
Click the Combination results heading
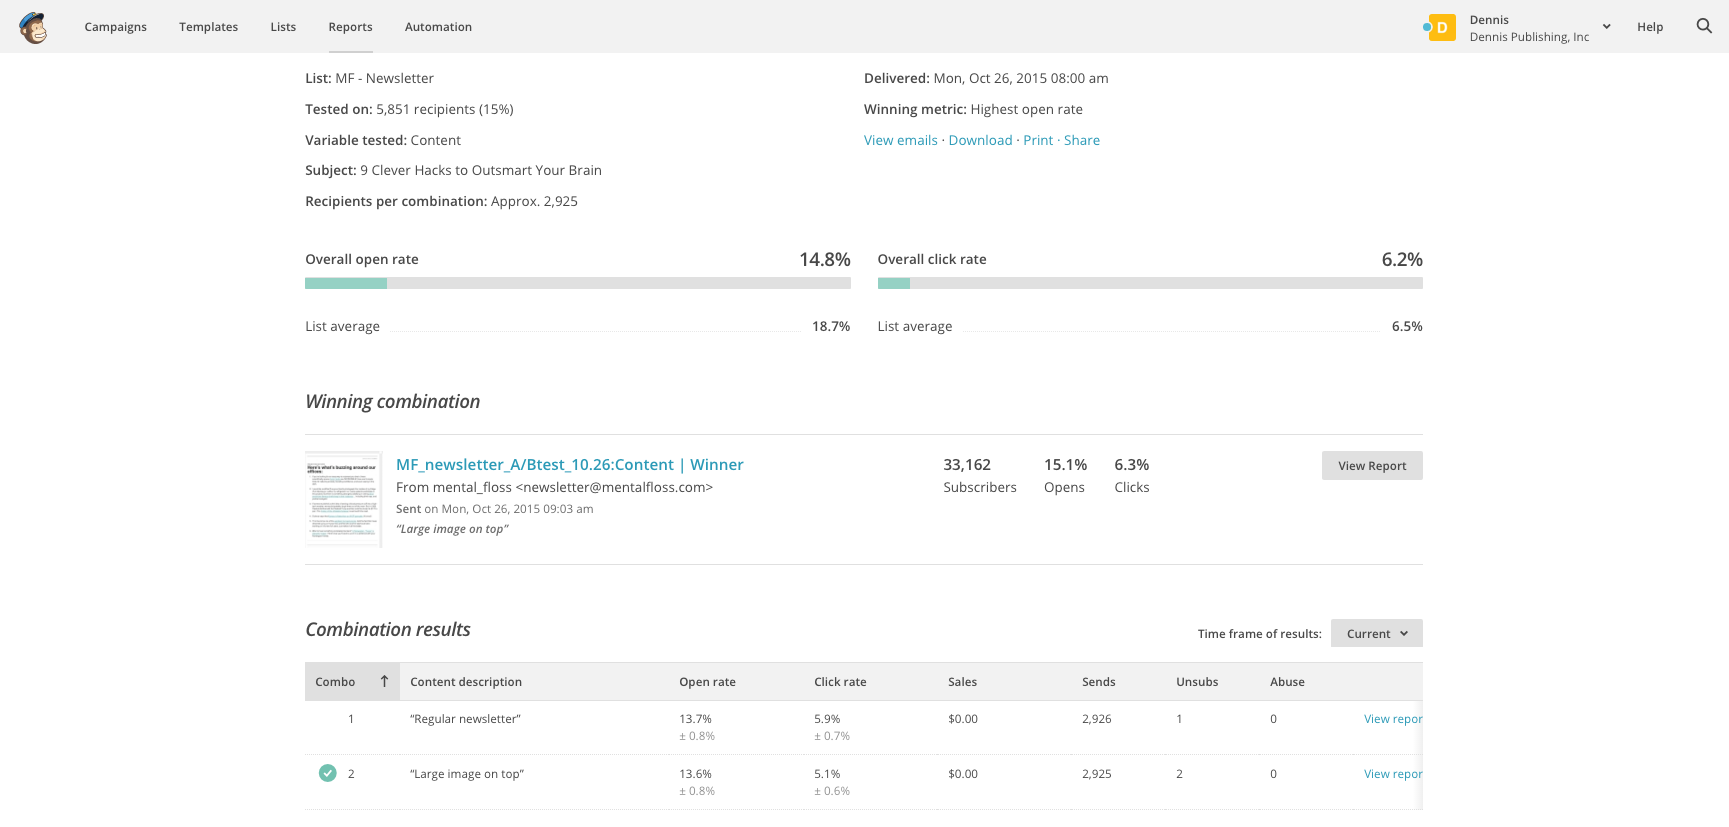pos(387,629)
